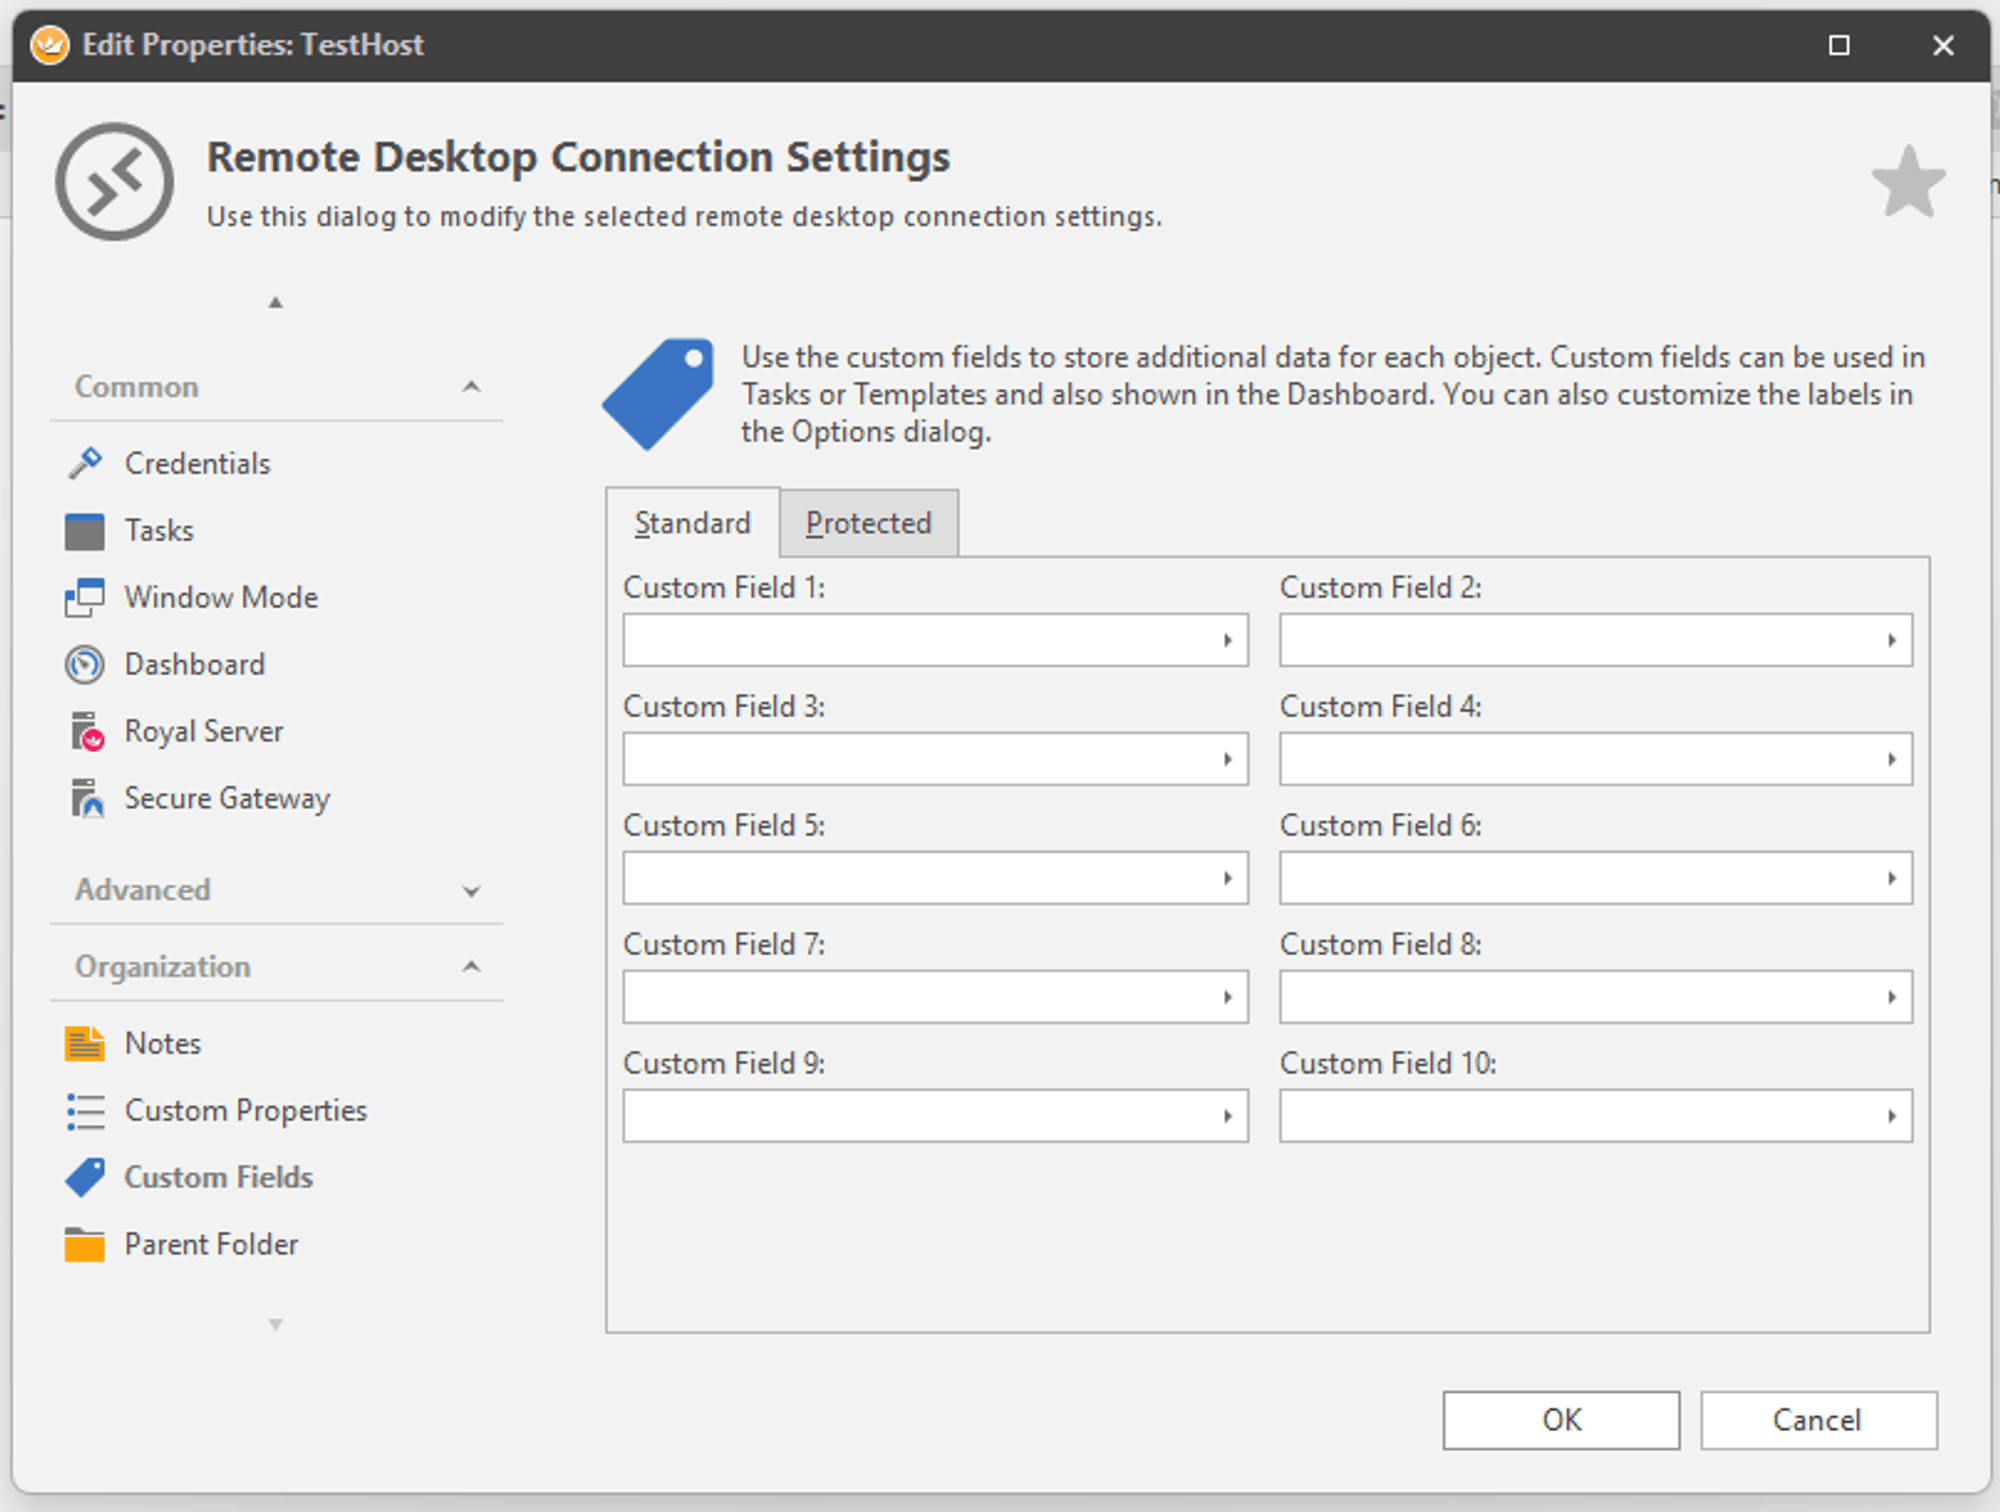2000x1512 pixels.
Task: Select the Window Mode icon
Action: [x=85, y=597]
